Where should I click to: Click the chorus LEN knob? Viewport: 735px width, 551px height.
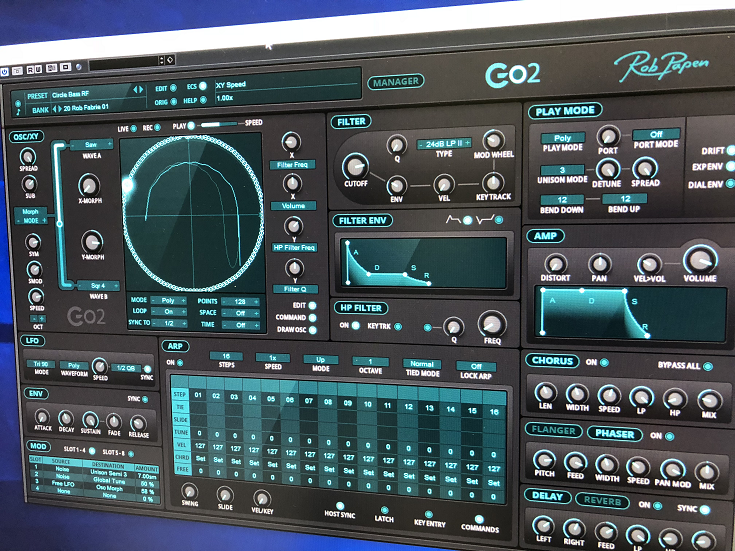pos(545,392)
